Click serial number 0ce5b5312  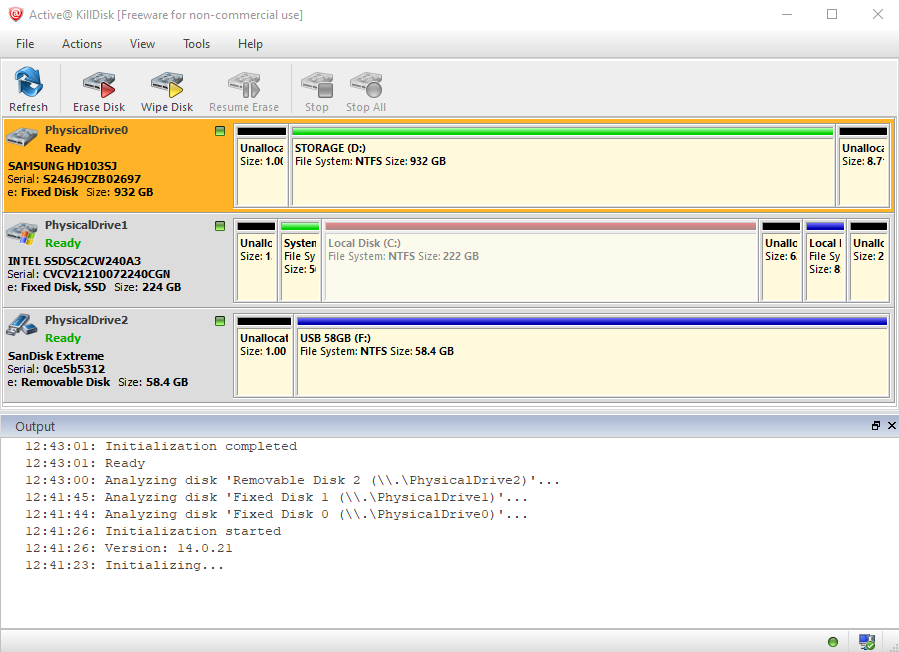click(74, 369)
